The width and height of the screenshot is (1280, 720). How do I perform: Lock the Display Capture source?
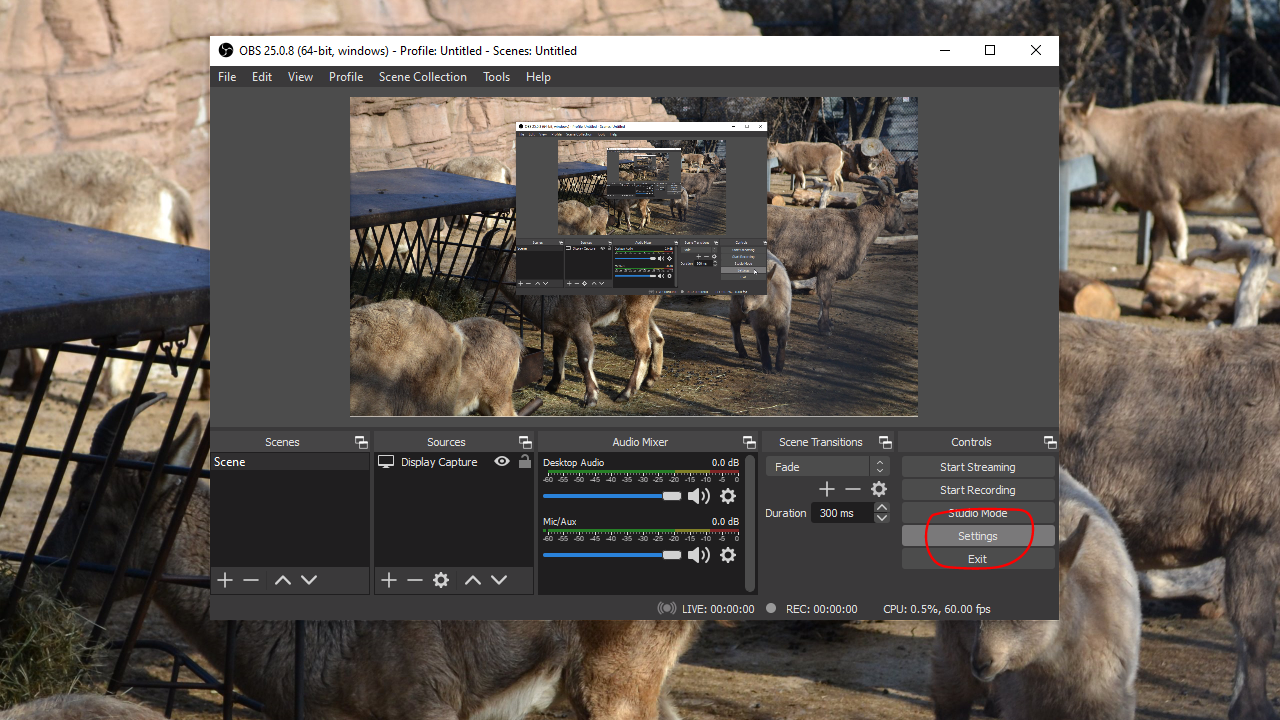pos(525,462)
